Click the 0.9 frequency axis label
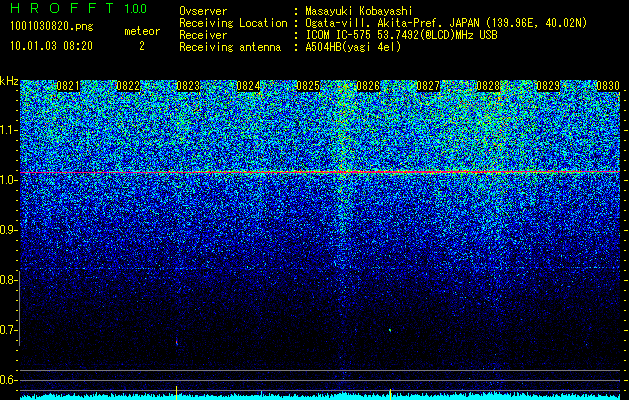This screenshot has height=400, width=629. (x=8, y=230)
